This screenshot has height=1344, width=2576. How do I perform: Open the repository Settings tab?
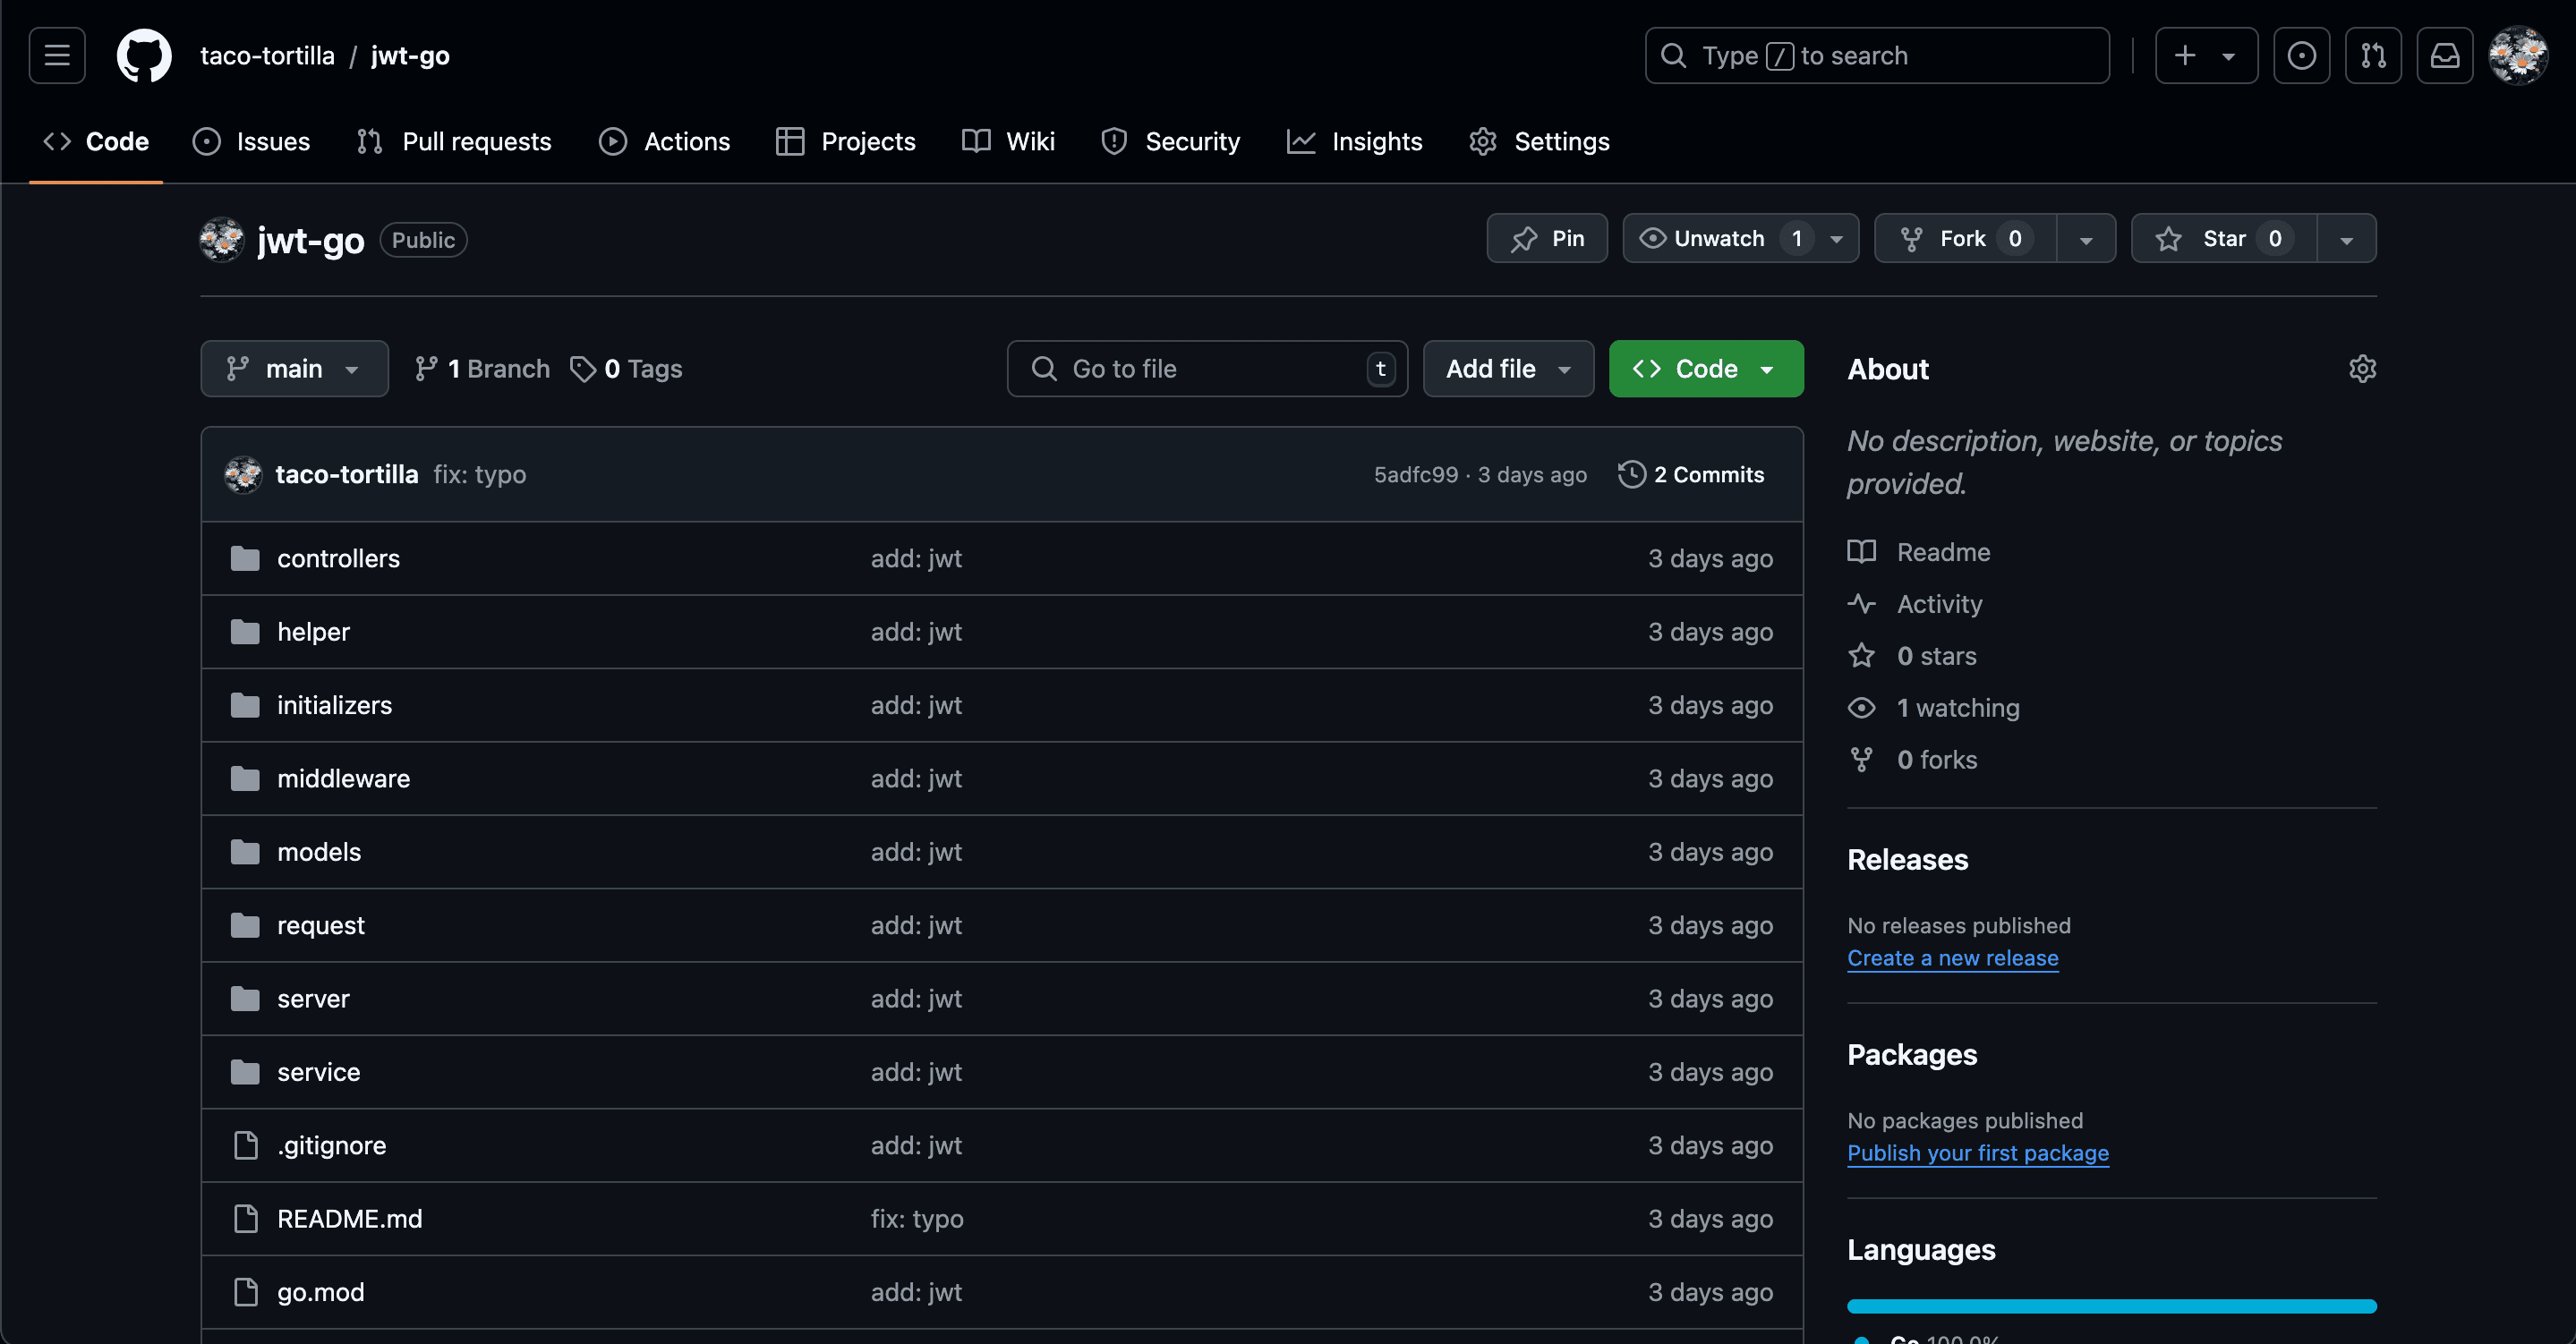[1540, 142]
